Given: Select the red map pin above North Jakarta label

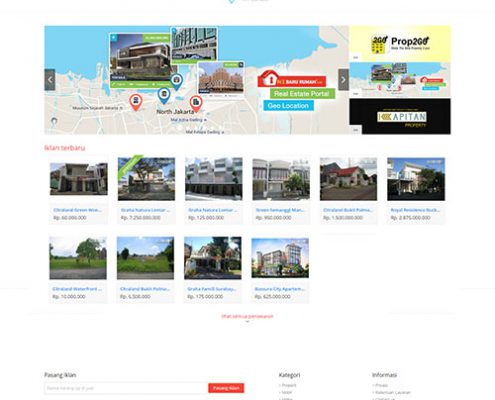Looking at the screenshot, I should pyautogui.click(x=196, y=103).
